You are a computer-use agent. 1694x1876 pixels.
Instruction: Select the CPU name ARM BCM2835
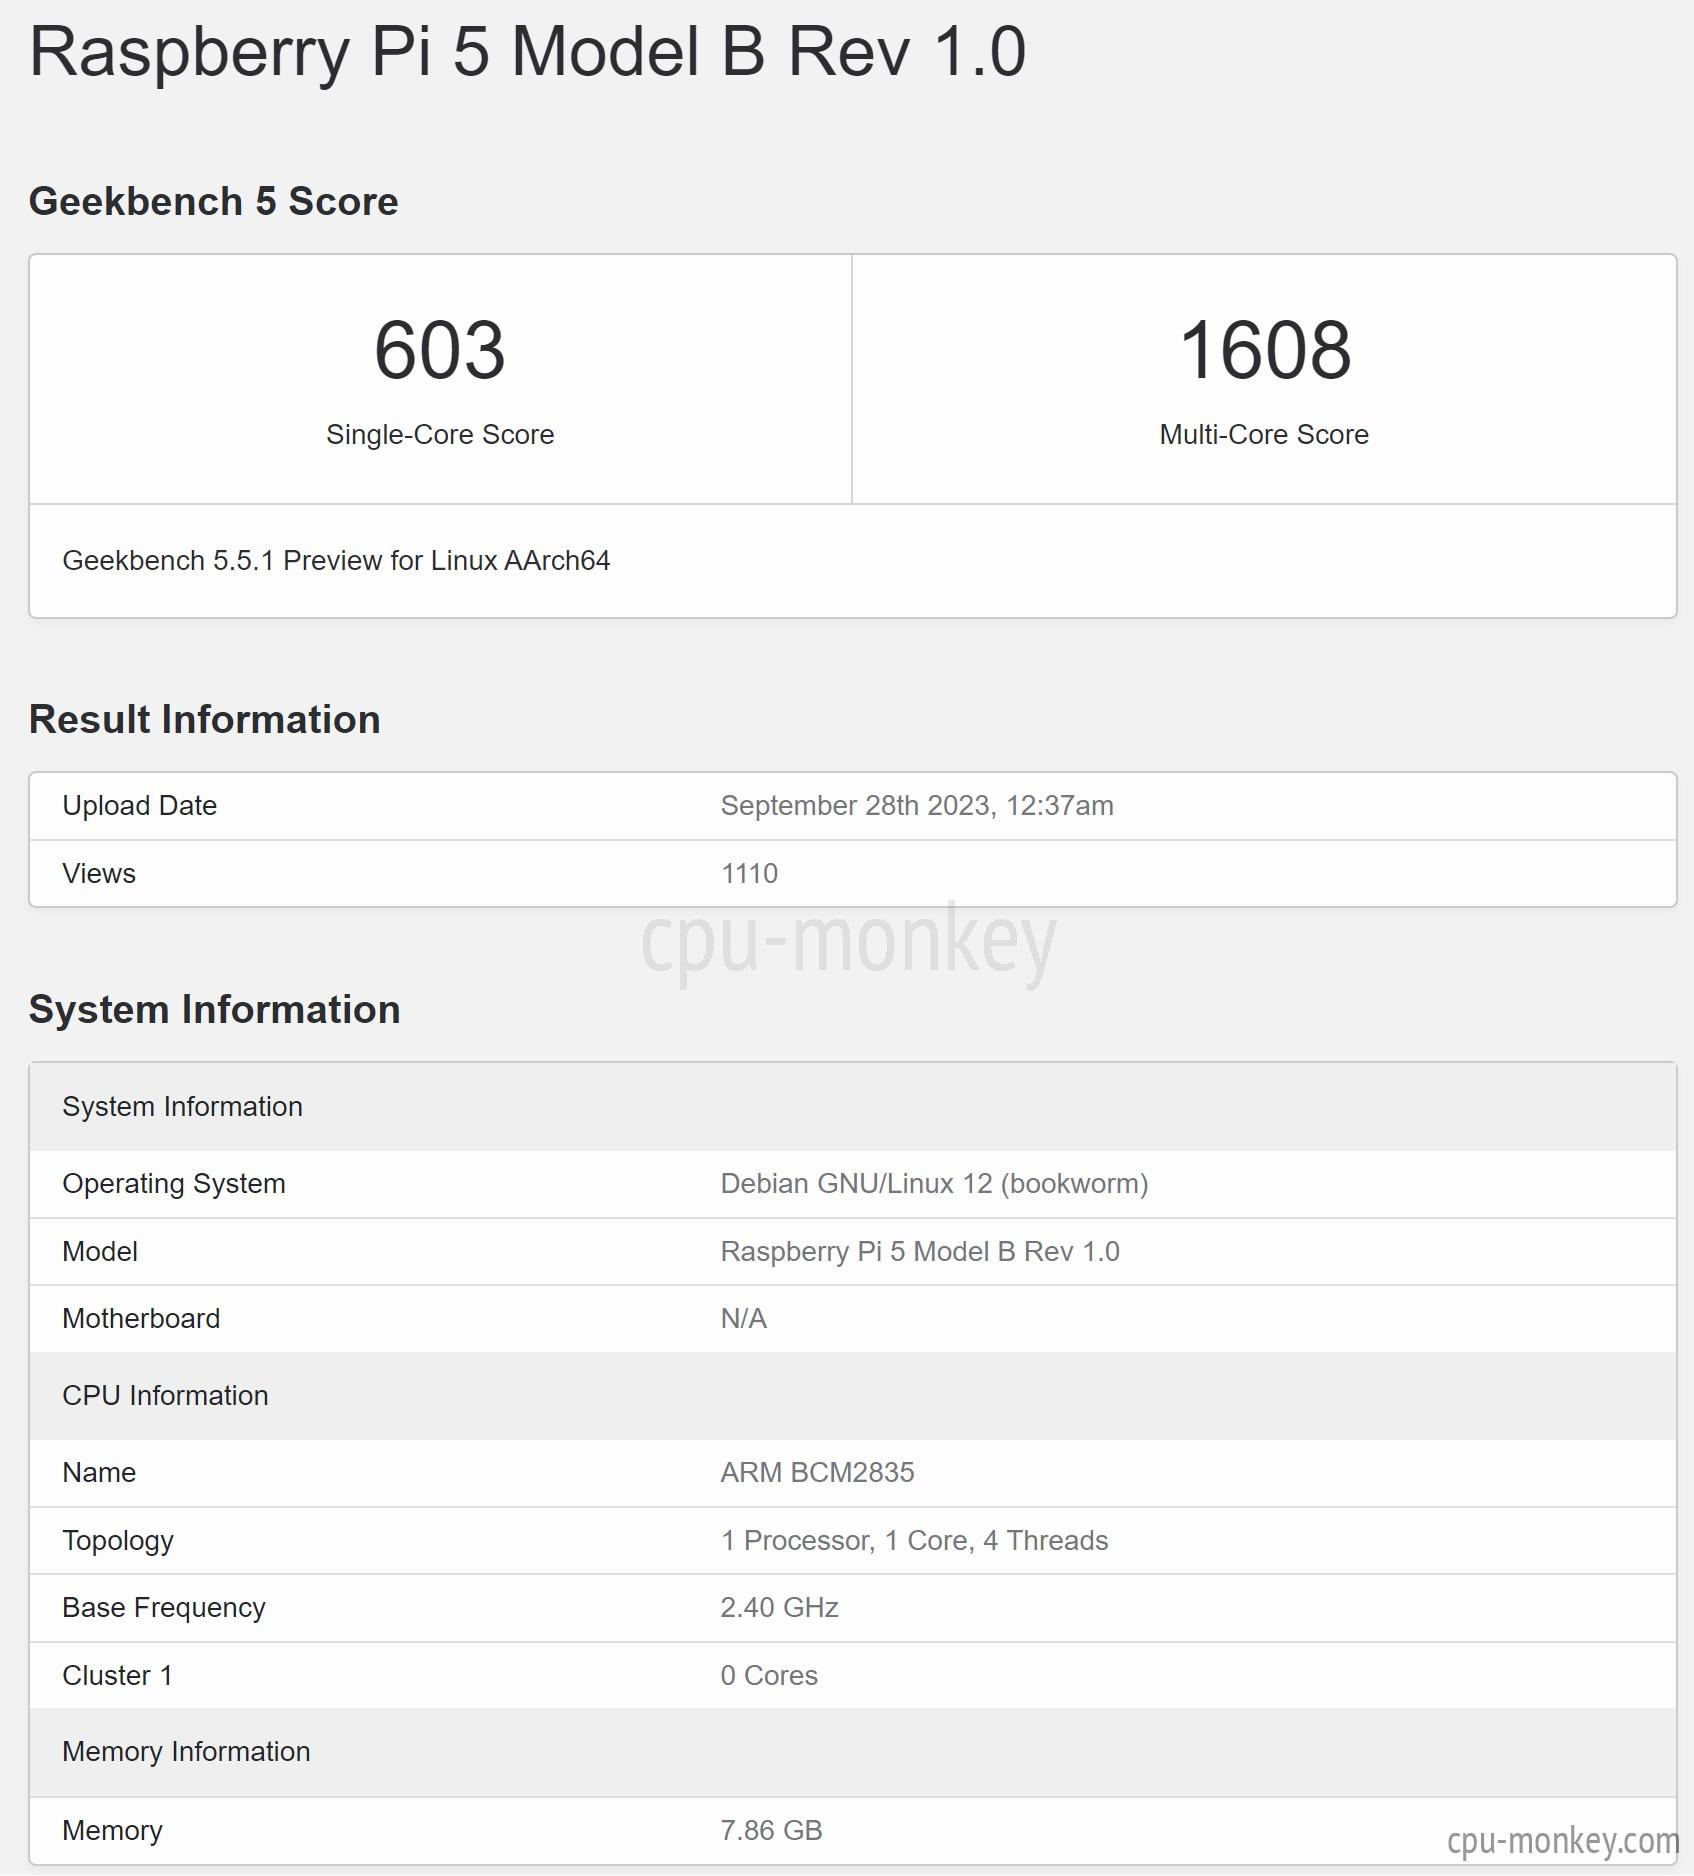click(817, 1473)
